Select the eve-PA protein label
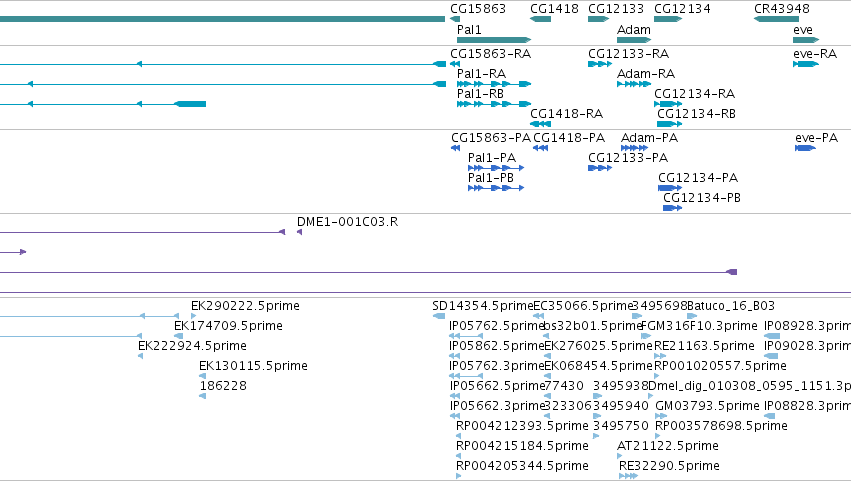This screenshot has width=851, height=481. (x=816, y=137)
